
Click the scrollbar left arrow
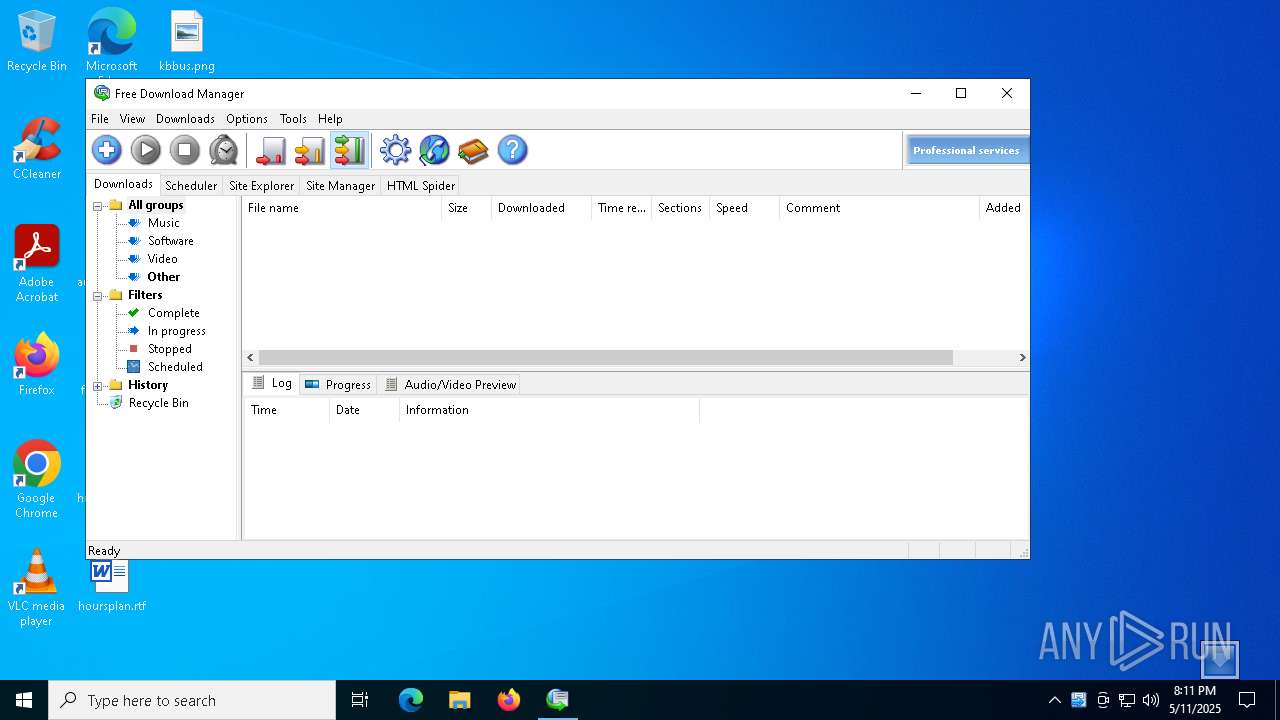[250, 357]
